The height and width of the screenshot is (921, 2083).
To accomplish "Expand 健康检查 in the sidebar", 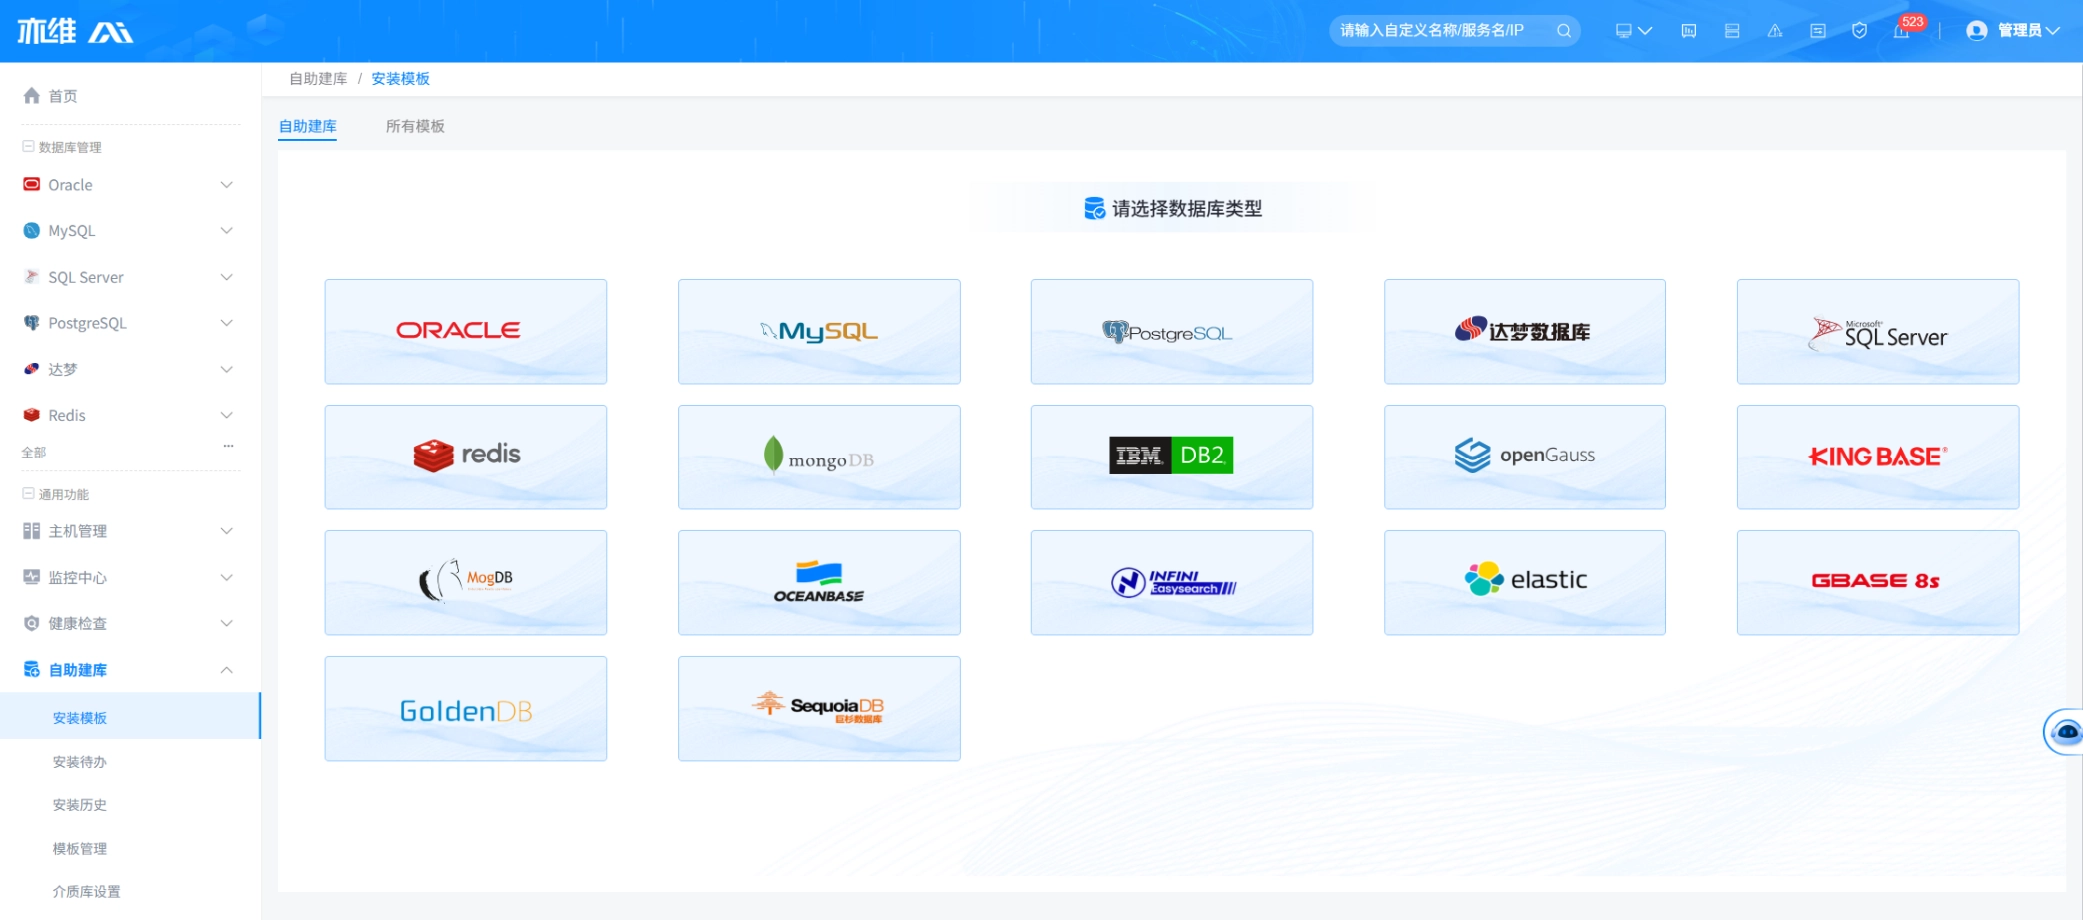I will point(129,623).
